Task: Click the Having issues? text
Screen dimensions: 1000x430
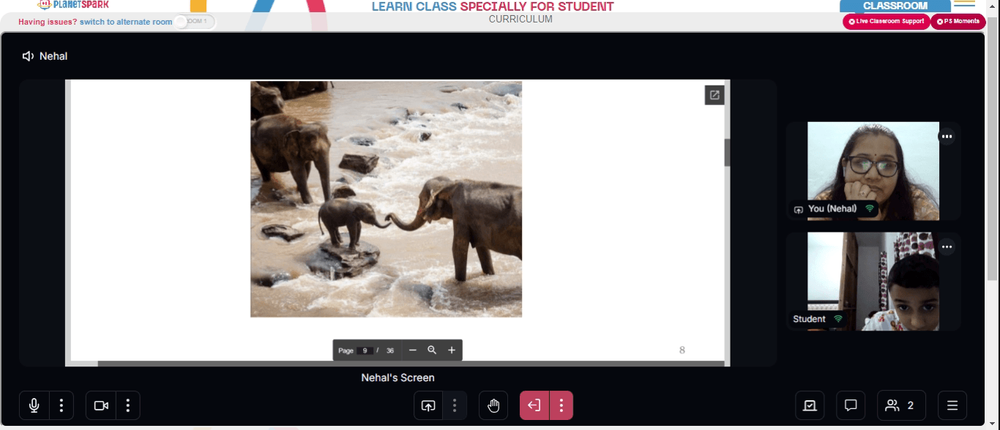Action: (48, 22)
